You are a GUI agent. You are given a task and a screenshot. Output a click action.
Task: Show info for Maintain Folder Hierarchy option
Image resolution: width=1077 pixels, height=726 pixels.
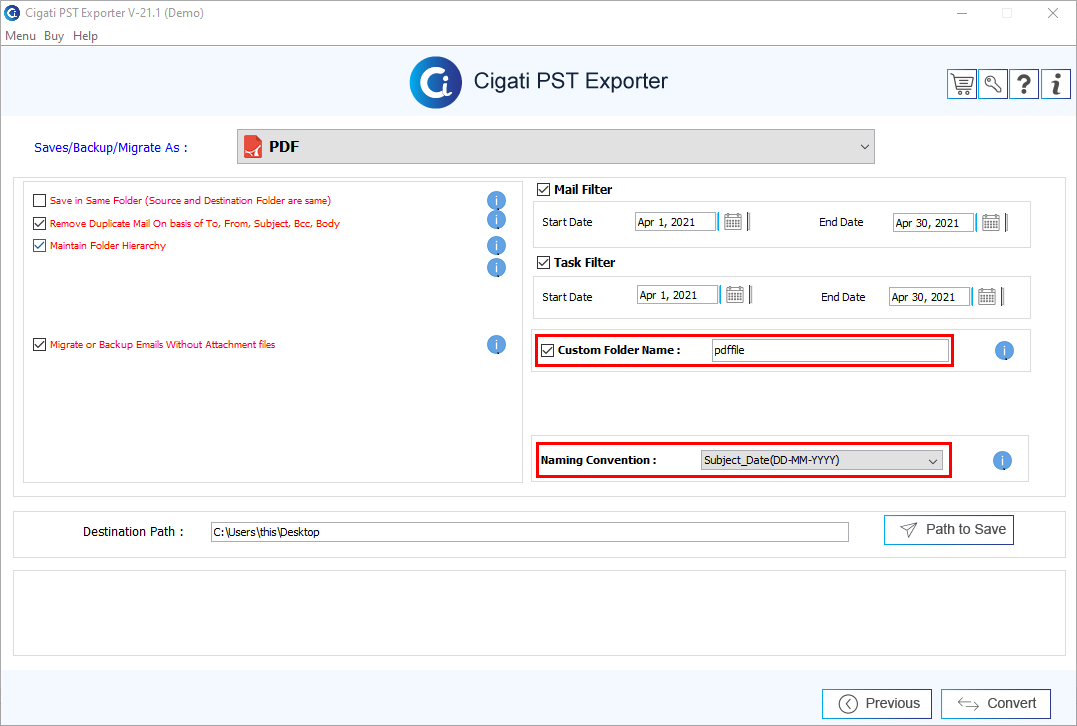click(497, 245)
